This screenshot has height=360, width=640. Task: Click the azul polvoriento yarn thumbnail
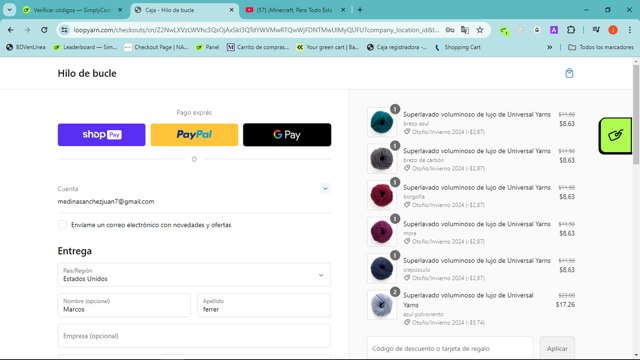382,304
